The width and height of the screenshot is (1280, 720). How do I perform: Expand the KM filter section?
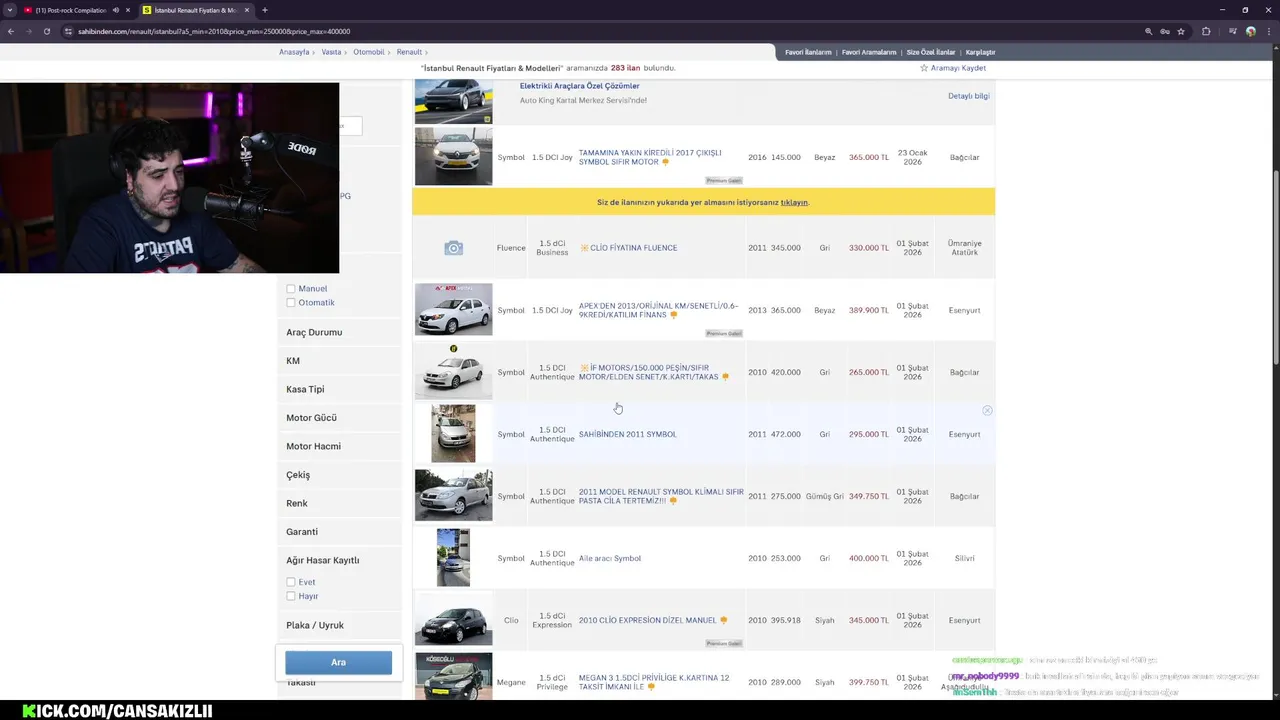click(293, 361)
